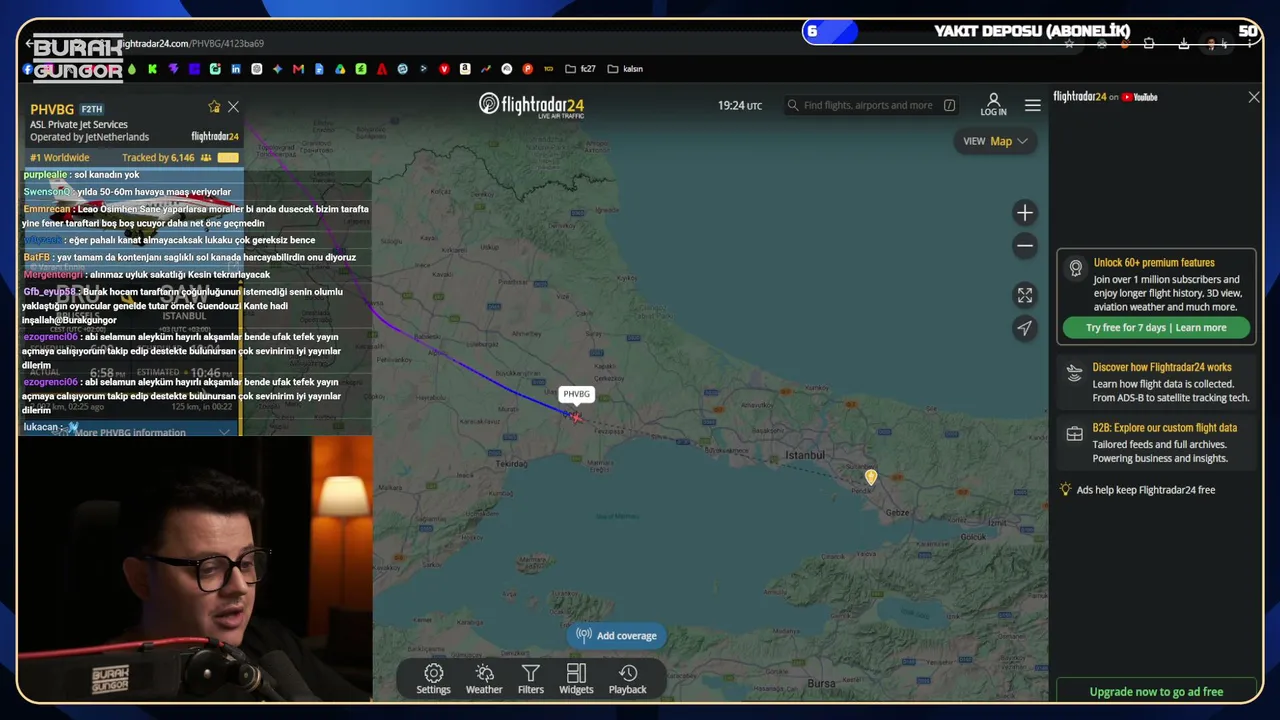Click the yellow airport pin near Gebze
The width and height of the screenshot is (1280, 720).
(x=871, y=478)
